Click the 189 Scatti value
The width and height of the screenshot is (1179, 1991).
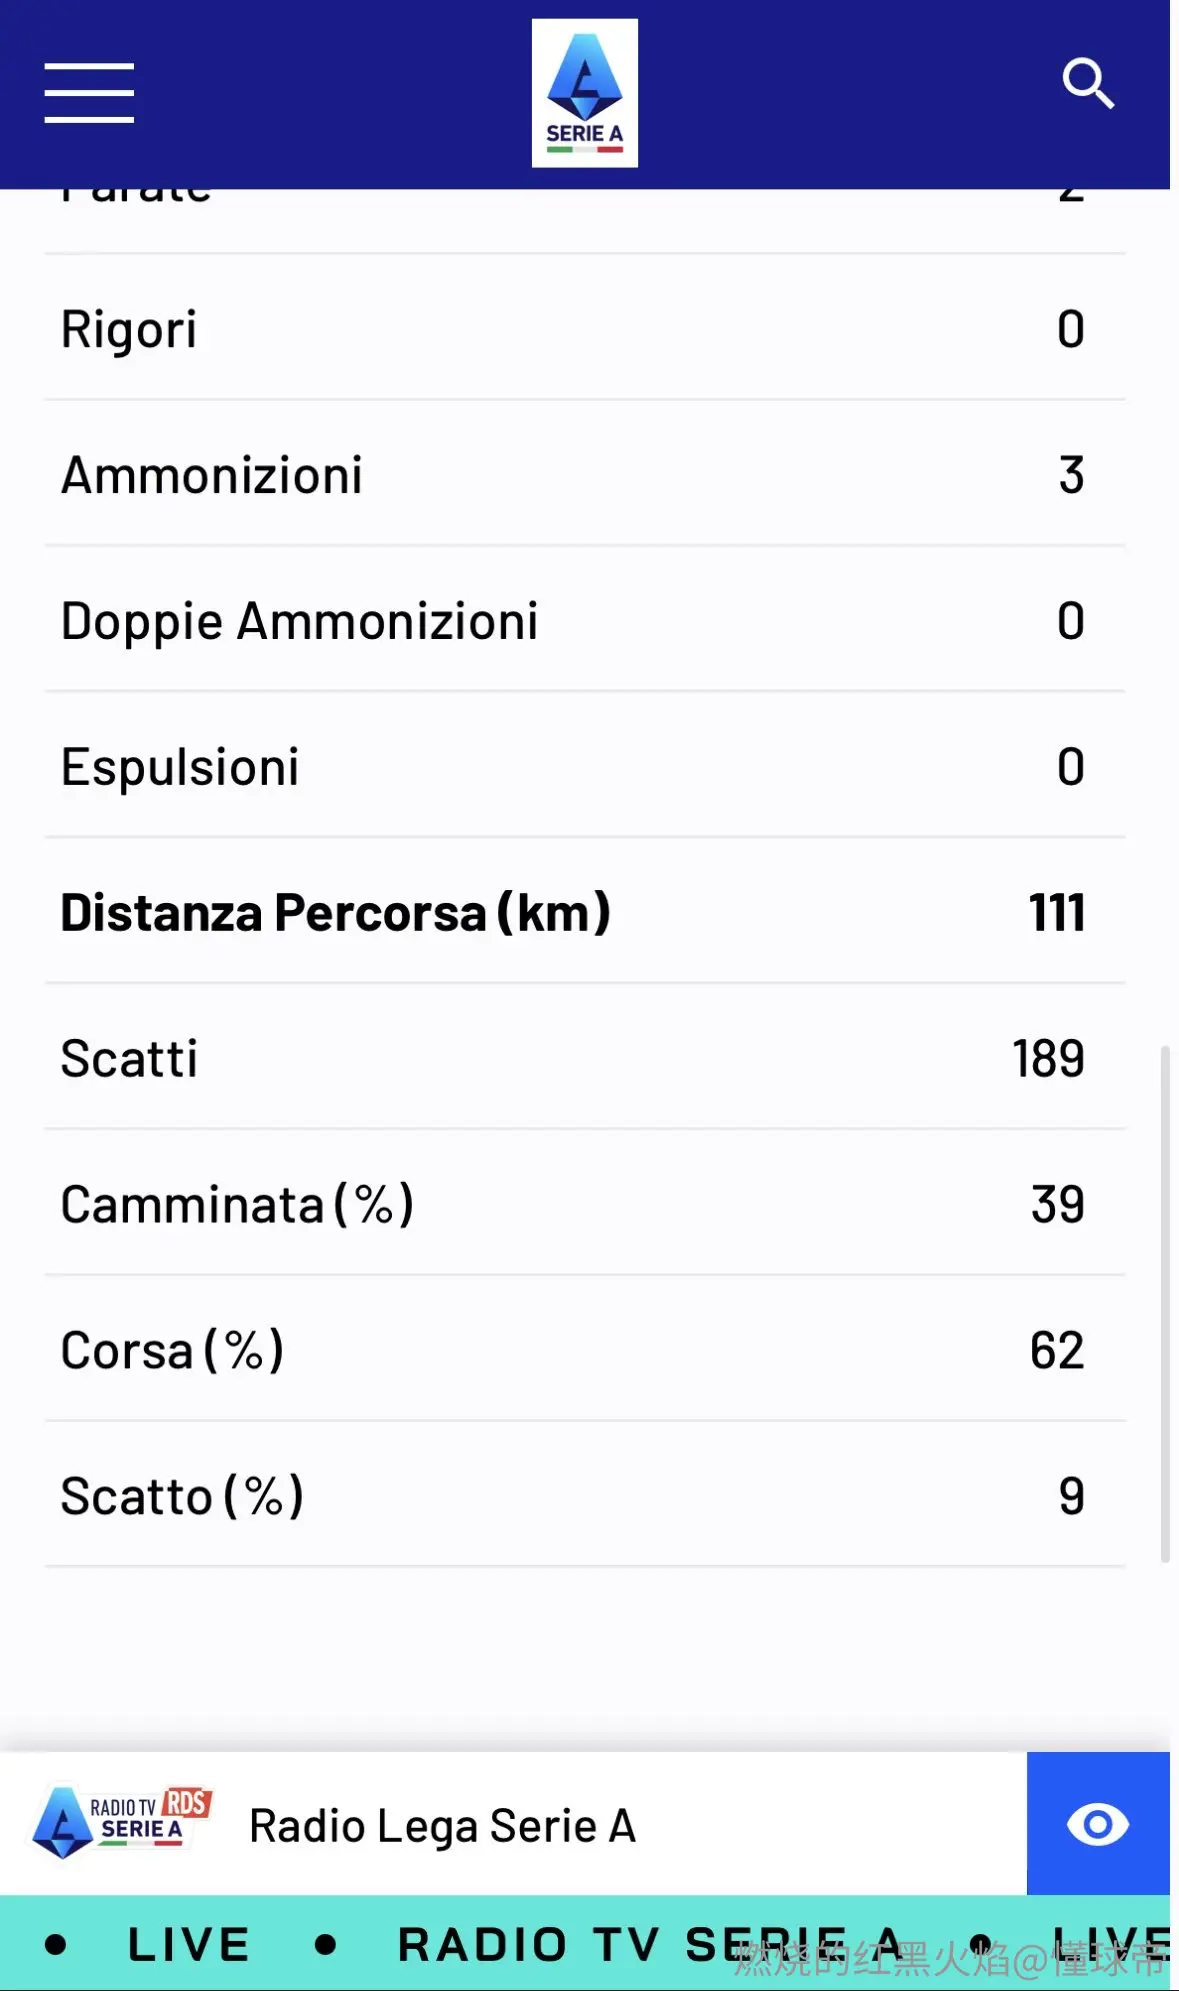click(x=1048, y=1058)
